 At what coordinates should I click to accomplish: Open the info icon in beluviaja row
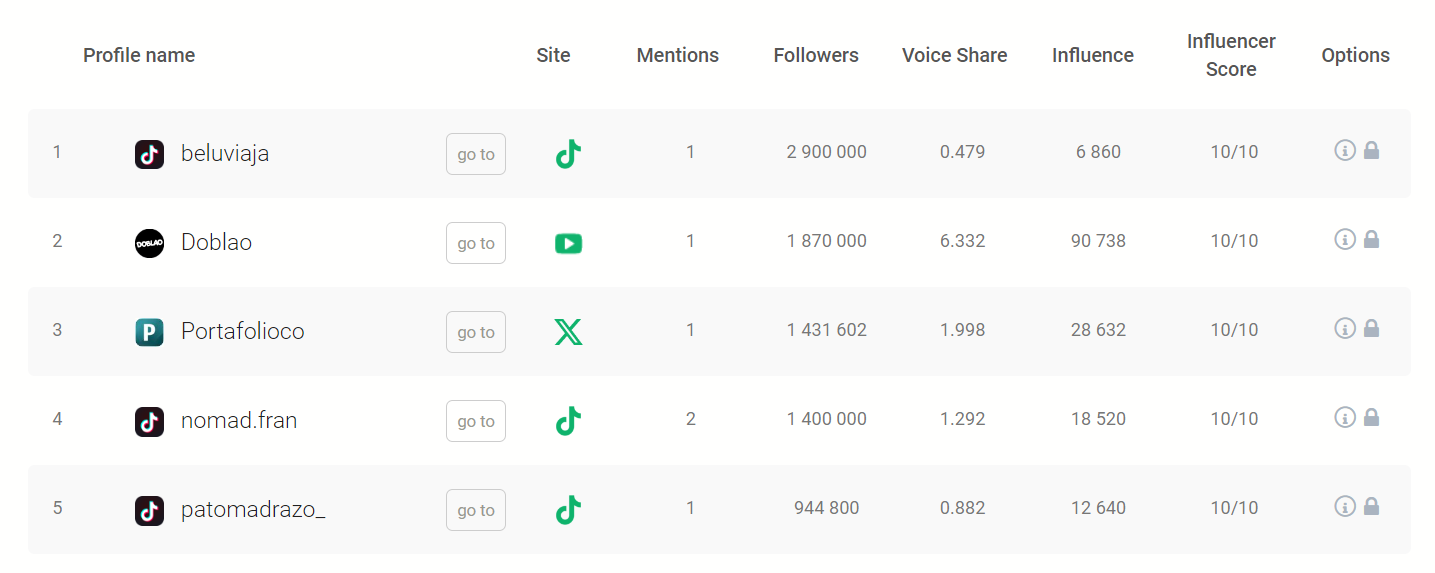tap(1345, 150)
